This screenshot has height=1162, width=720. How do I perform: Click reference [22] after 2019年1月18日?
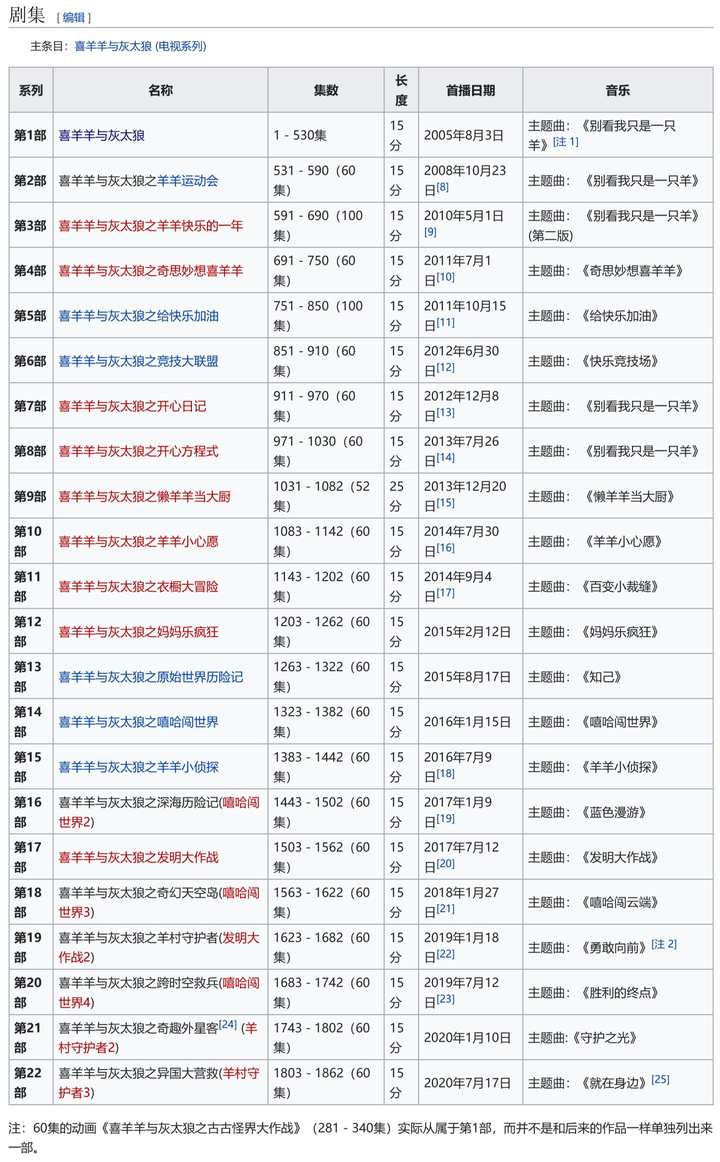tap(445, 954)
